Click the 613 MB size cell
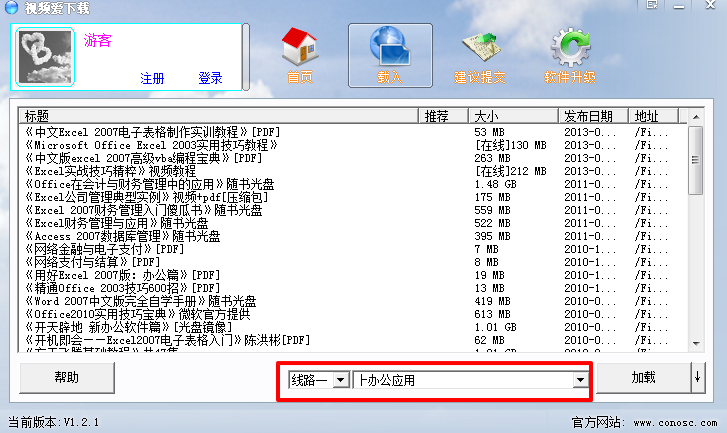Viewport: 727px width, 433px height. pos(492,314)
